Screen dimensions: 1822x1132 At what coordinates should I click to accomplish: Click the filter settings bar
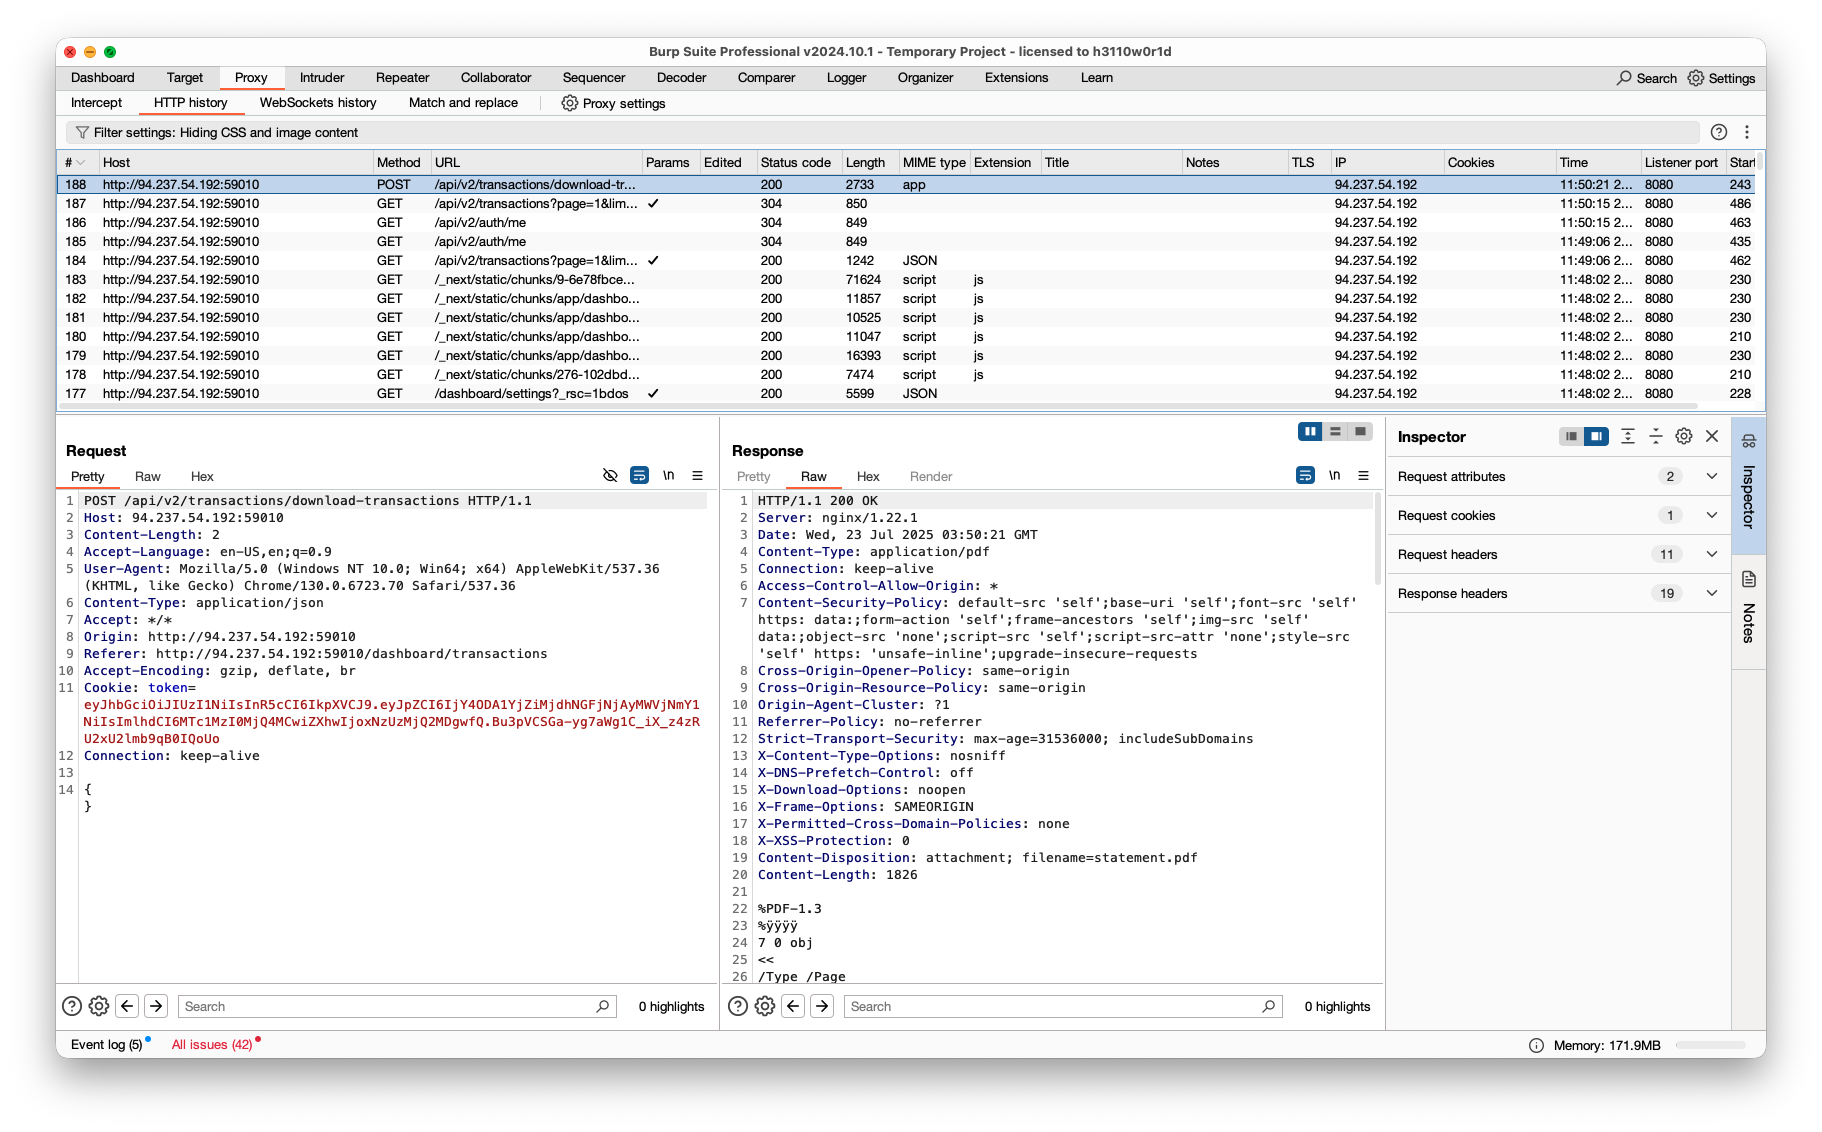click(882, 132)
